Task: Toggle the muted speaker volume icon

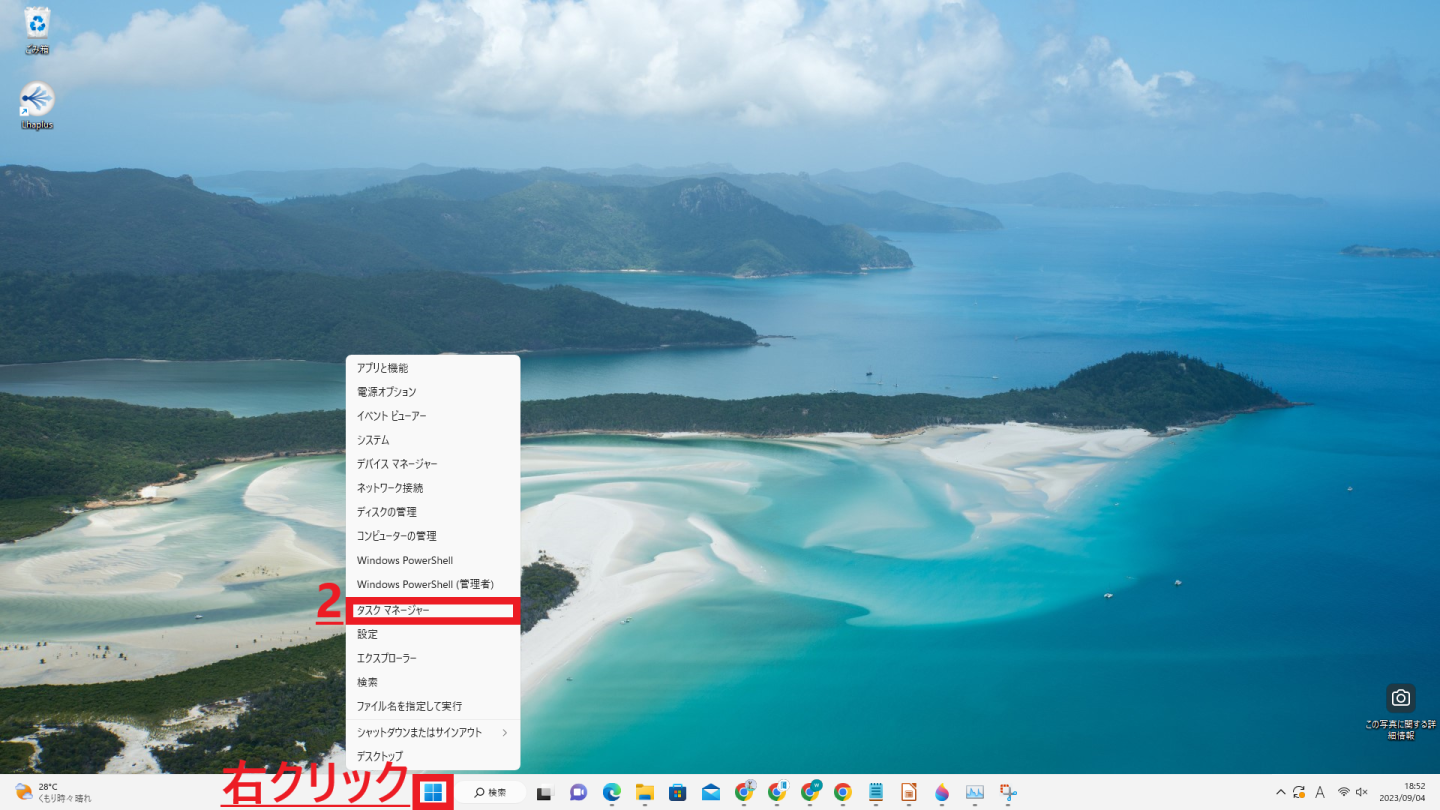Action: [1361, 792]
